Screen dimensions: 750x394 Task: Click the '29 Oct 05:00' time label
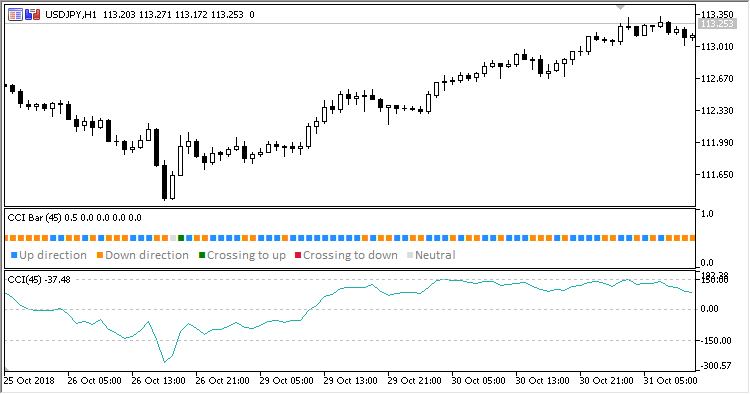(x=287, y=381)
